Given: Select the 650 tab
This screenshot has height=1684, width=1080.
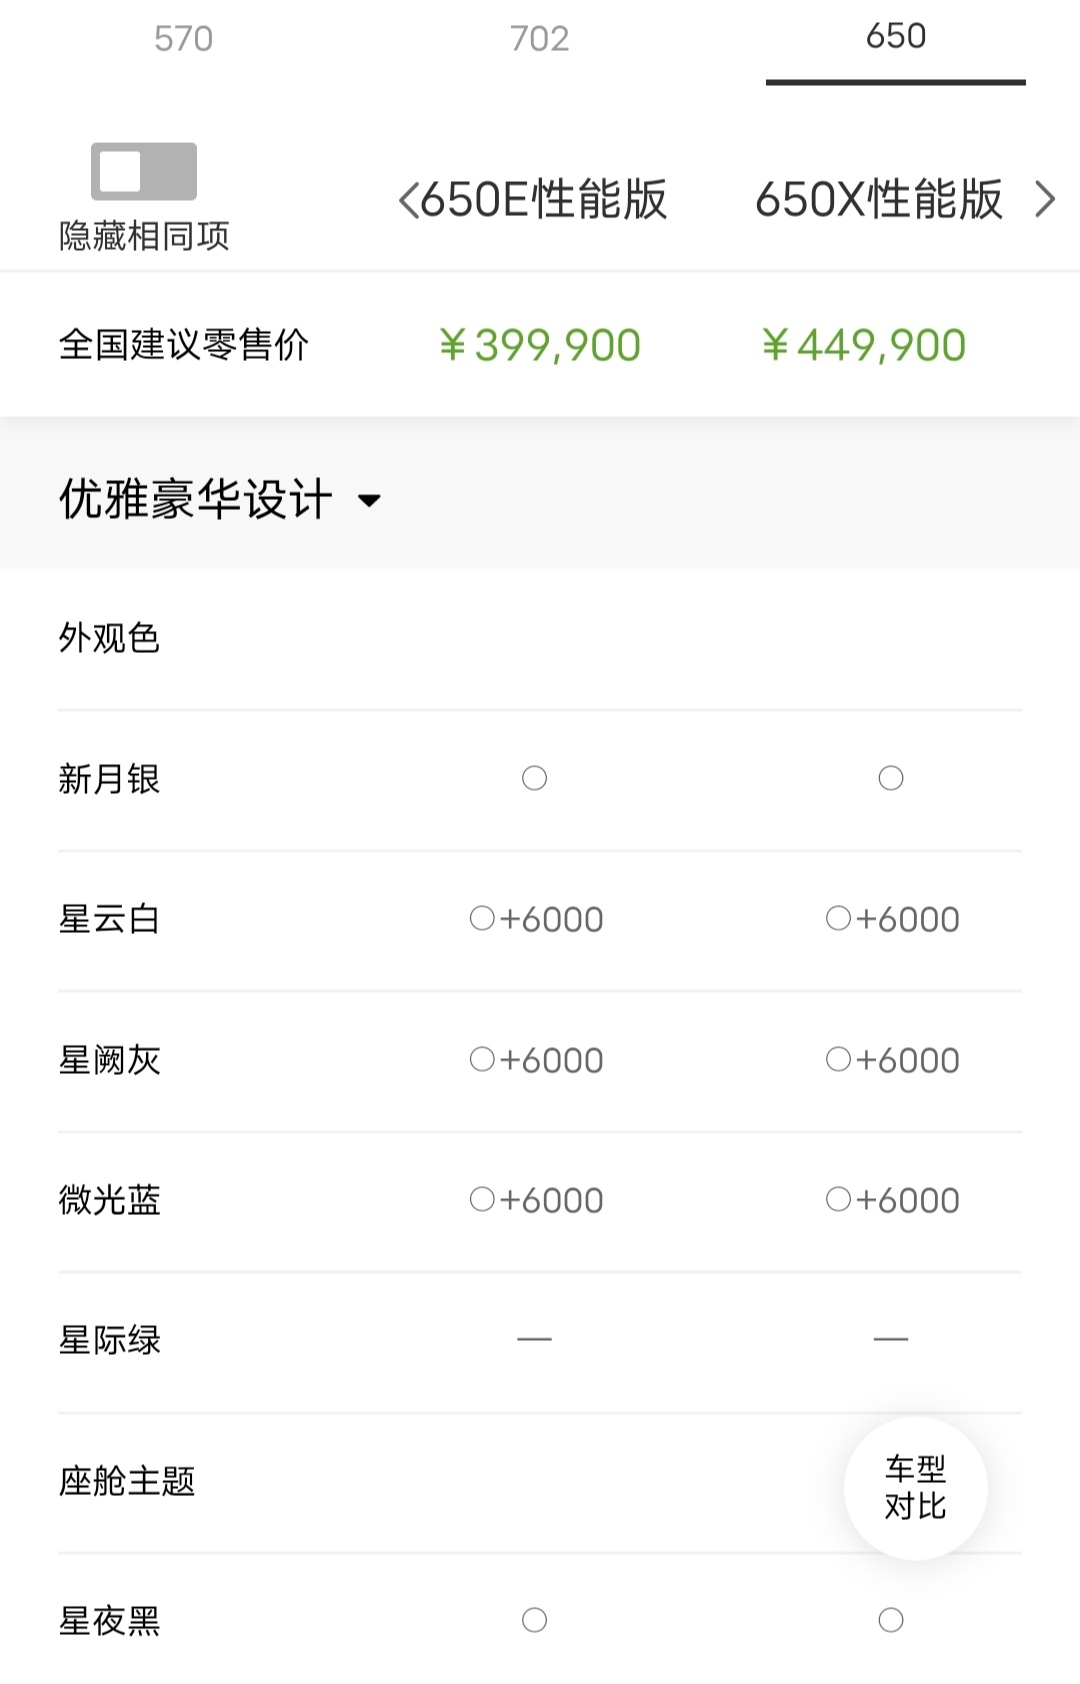Looking at the screenshot, I should (x=895, y=37).
